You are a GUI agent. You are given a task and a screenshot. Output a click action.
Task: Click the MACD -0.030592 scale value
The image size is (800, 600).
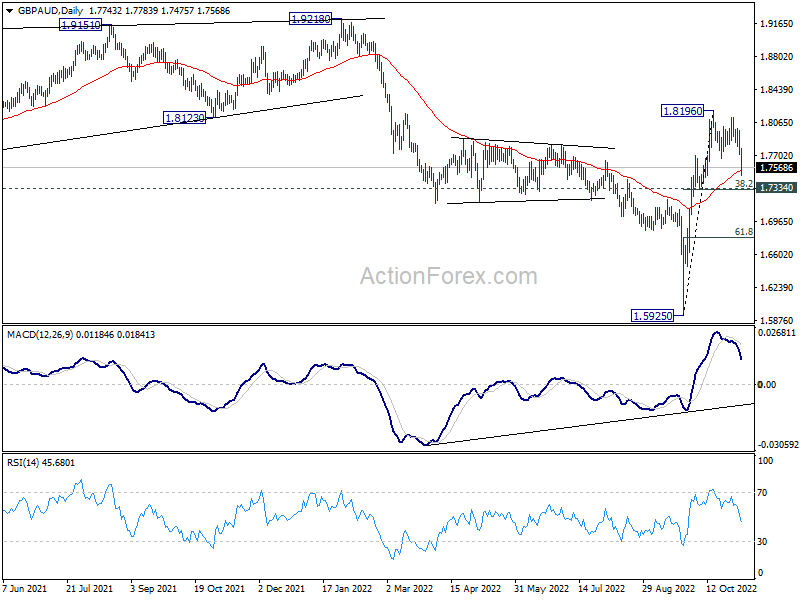click(x=778, y=445)
